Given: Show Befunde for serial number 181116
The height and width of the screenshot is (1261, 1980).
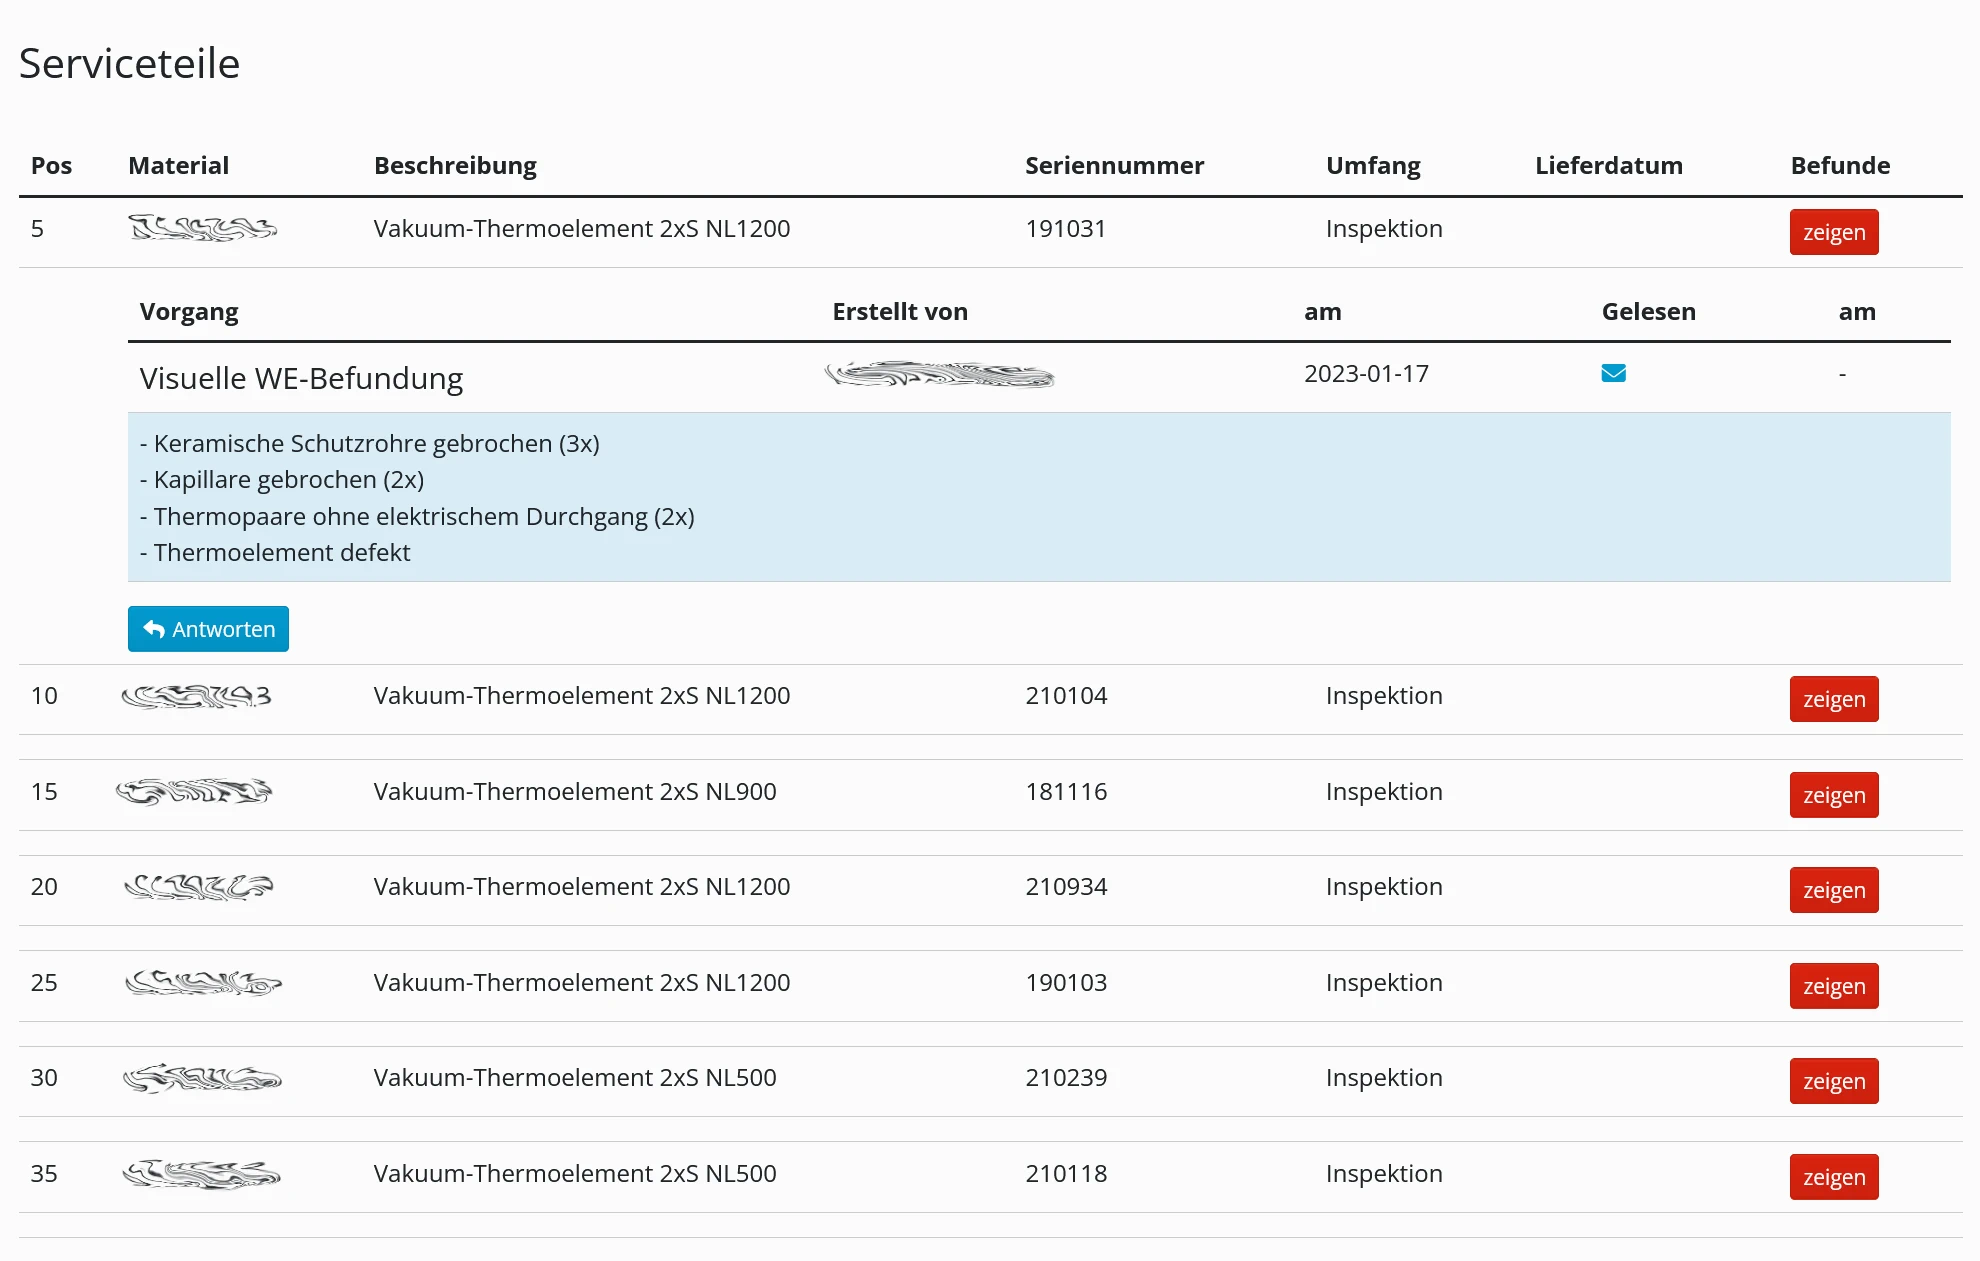Looking at the screenshot, I should [1834, 795].
